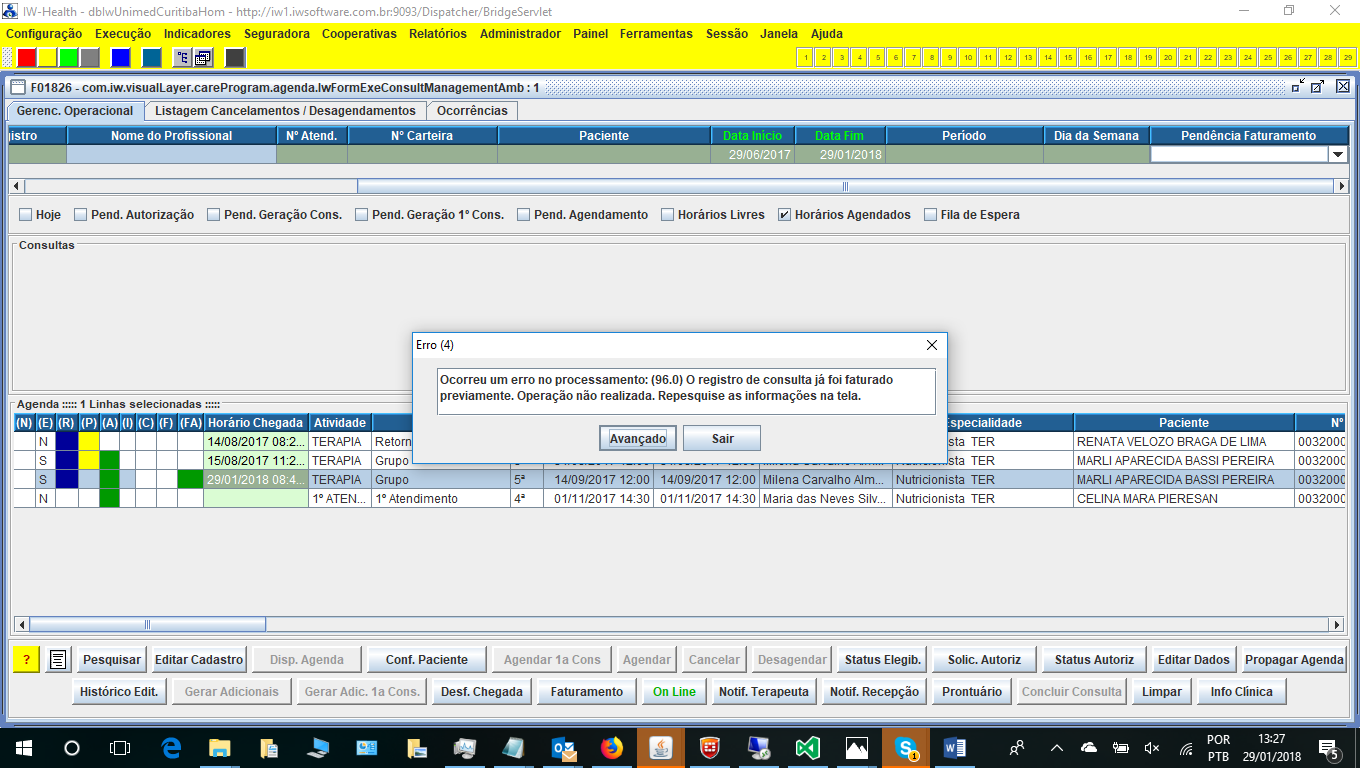The image size is (1360, 768).
Task: Click the cascade windows toolbar icon
Action: [202, 58]
